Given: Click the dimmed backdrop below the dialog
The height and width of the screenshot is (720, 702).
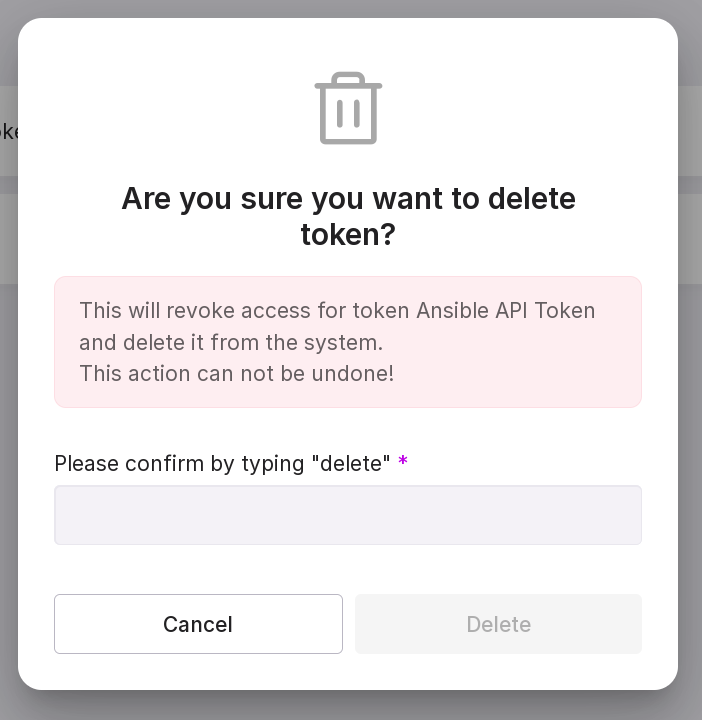Looking at the screenshot, I should tap(348, 706).
